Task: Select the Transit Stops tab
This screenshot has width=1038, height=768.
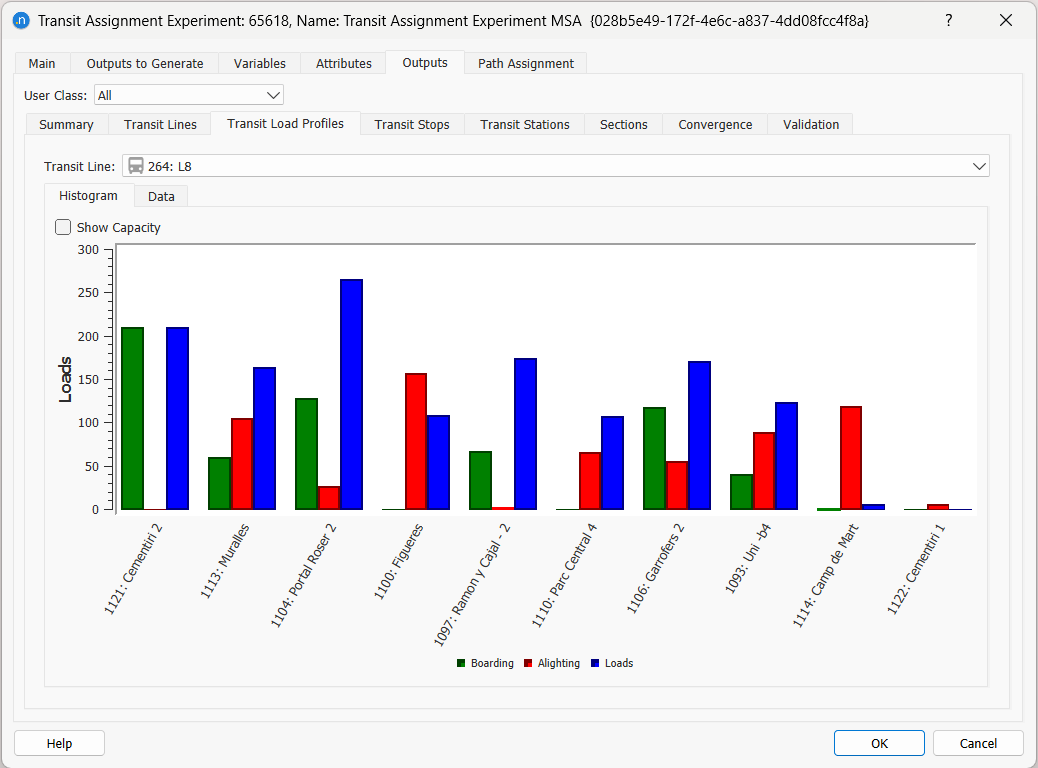Action: click(x=411, y=124)
